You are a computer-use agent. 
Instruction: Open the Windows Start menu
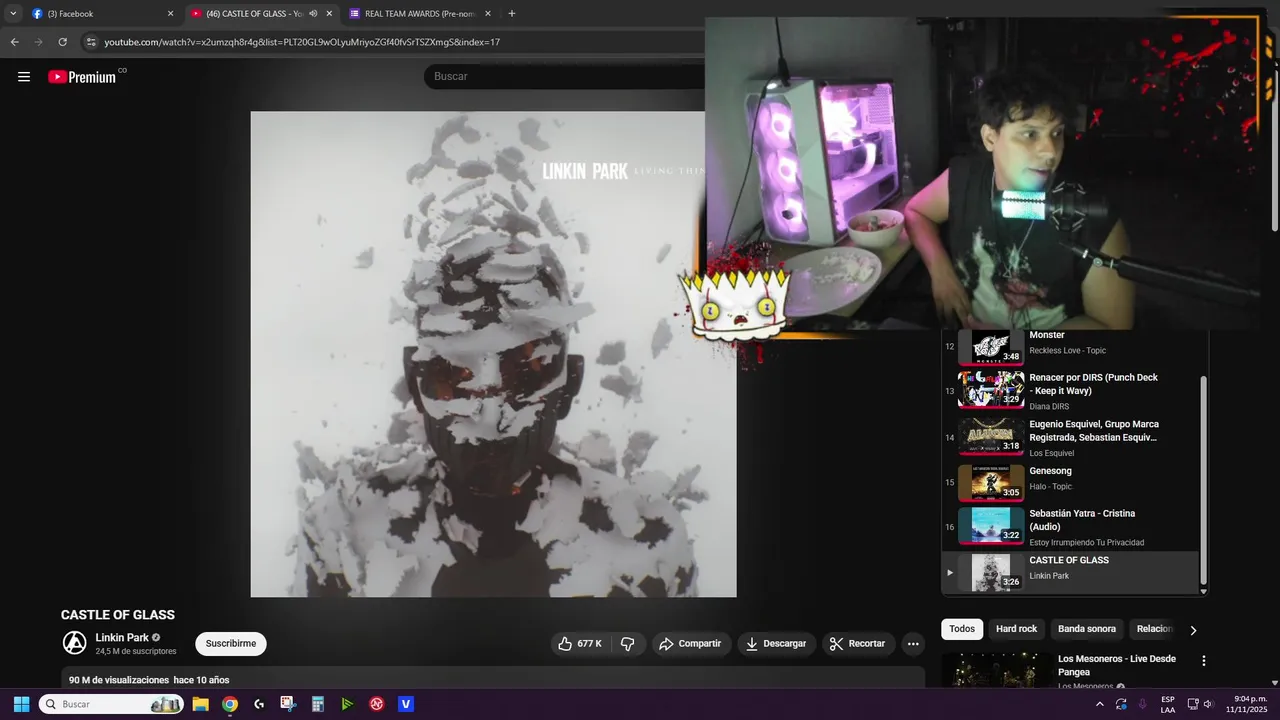click(21, 704)
